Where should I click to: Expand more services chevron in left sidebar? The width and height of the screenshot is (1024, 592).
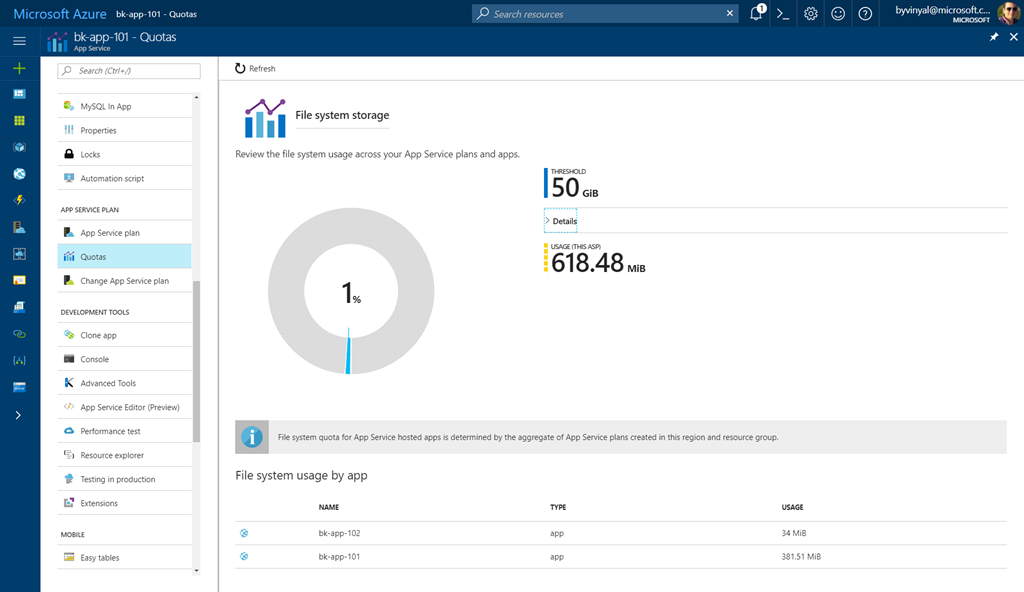[x=19, y=415]
